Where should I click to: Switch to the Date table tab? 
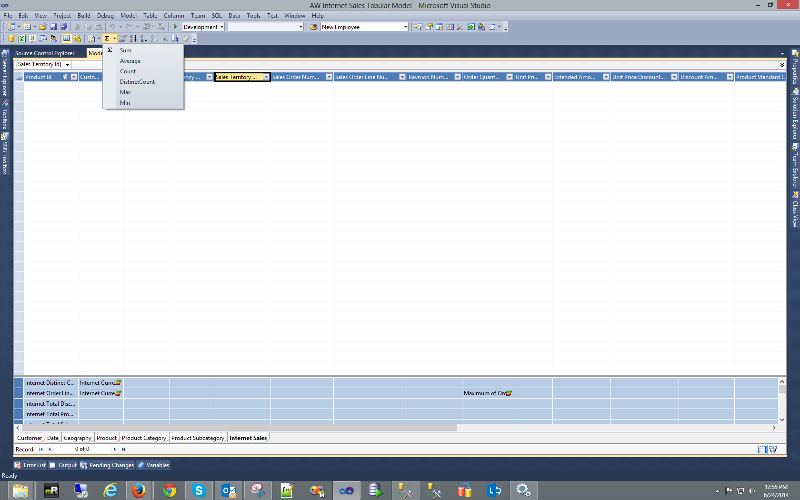click(x=53, y=438)
